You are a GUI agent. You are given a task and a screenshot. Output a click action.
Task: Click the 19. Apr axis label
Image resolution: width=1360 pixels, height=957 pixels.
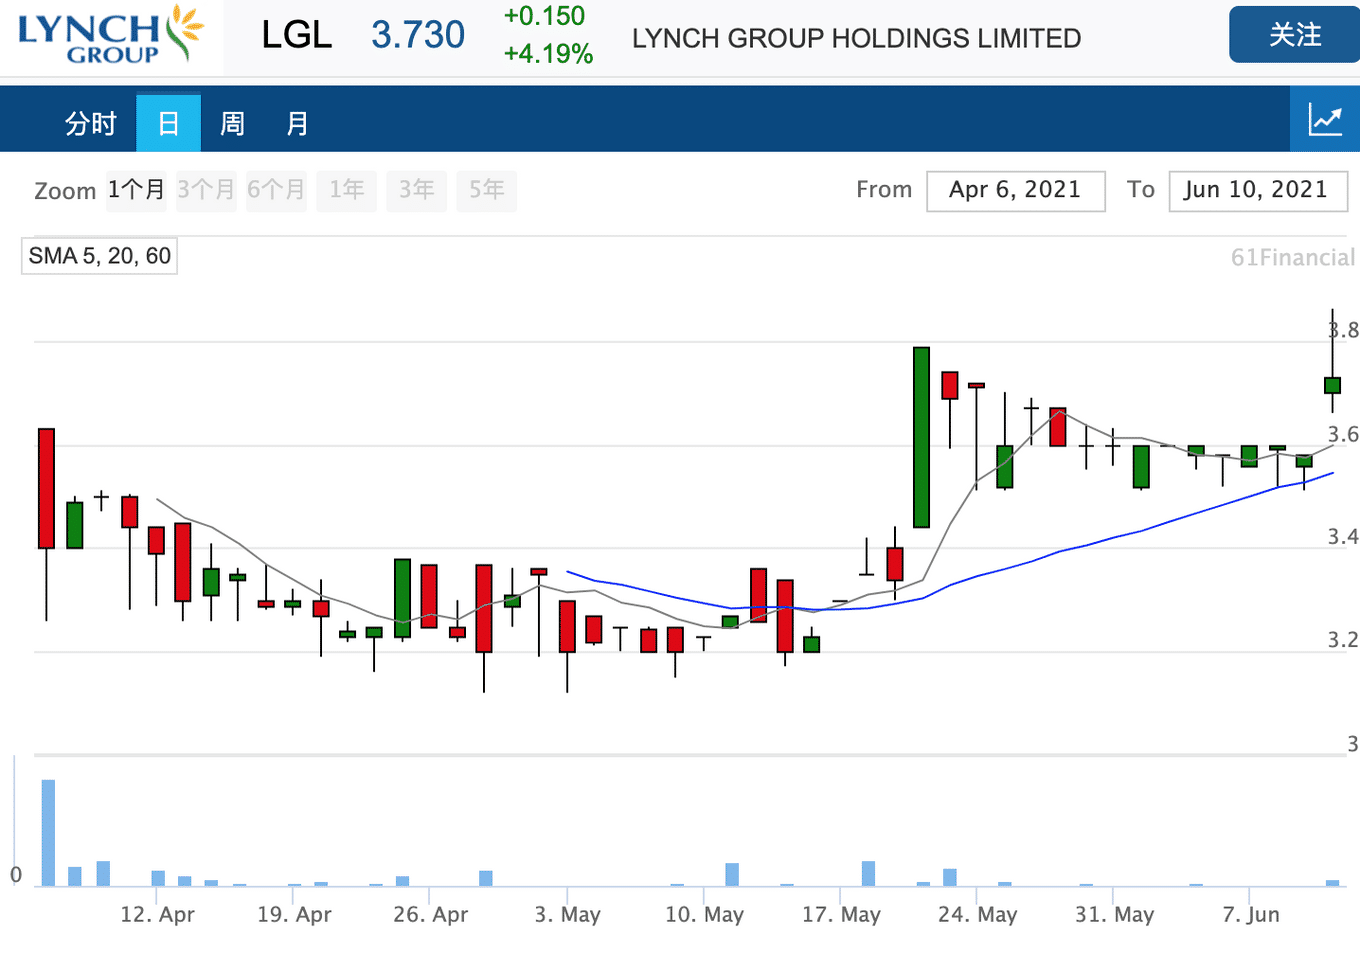[294, 915]
